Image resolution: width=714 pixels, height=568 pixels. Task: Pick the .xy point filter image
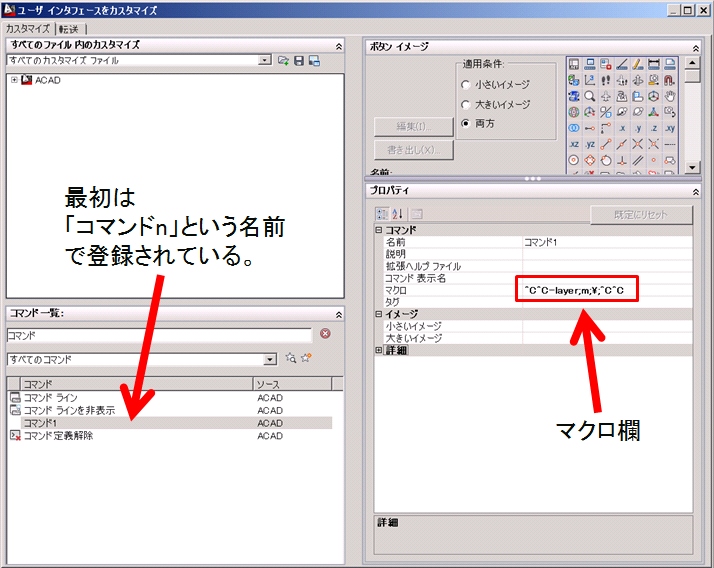(669, 128)
